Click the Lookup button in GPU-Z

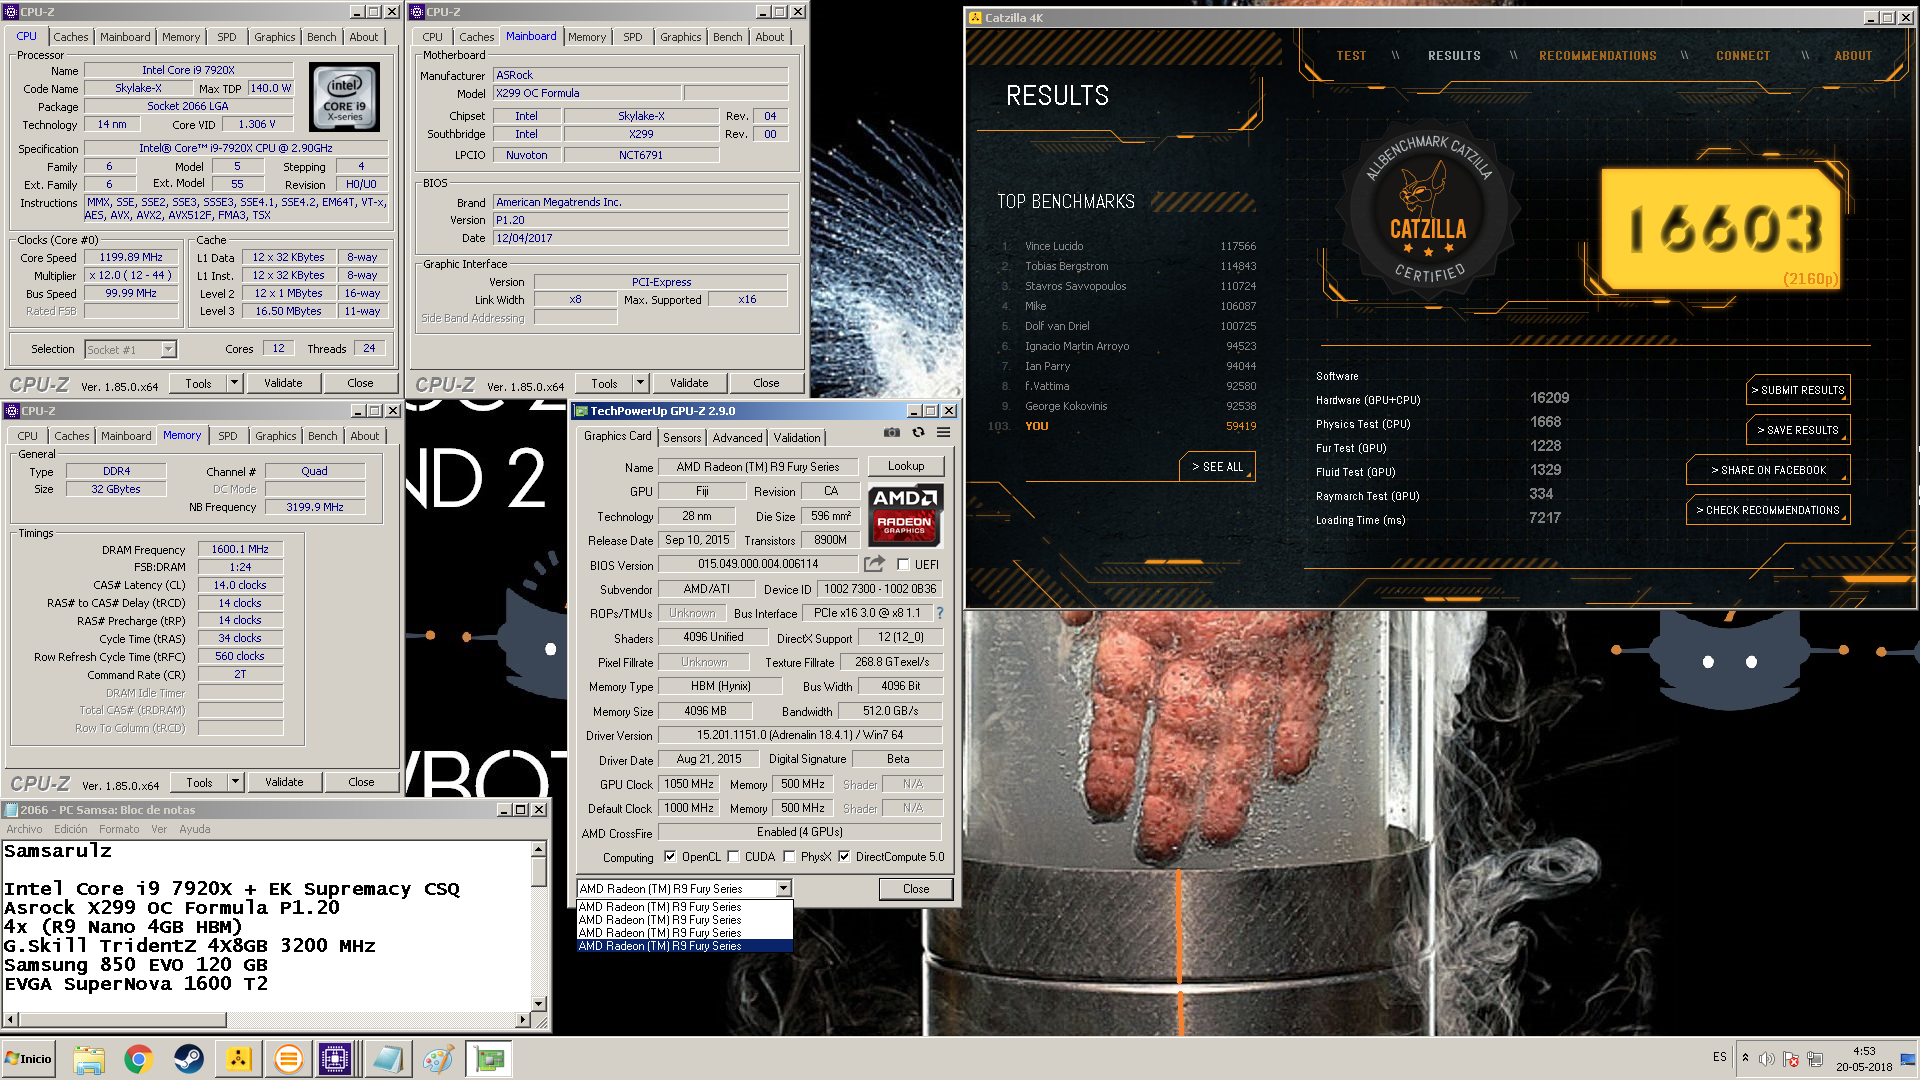(906, 466)
